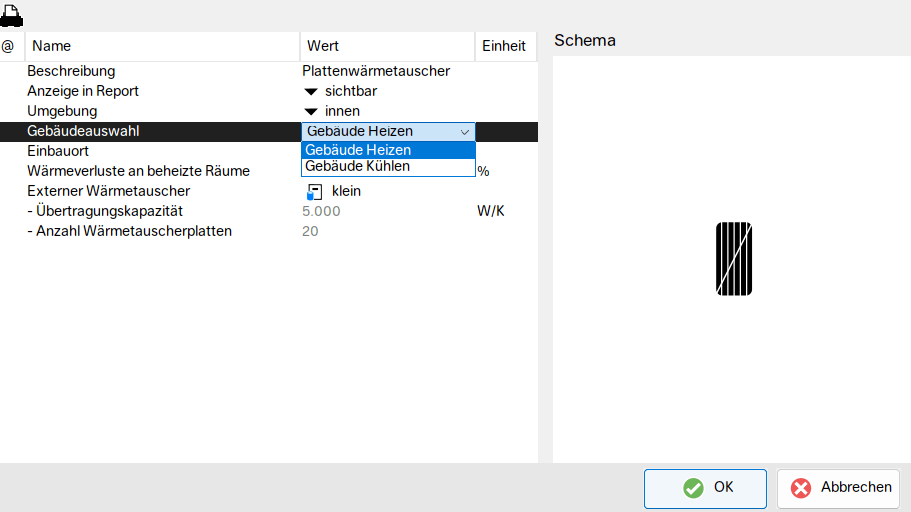Select the Wärmeverluste an beheizte Räume row

click(x=138, y=171)
